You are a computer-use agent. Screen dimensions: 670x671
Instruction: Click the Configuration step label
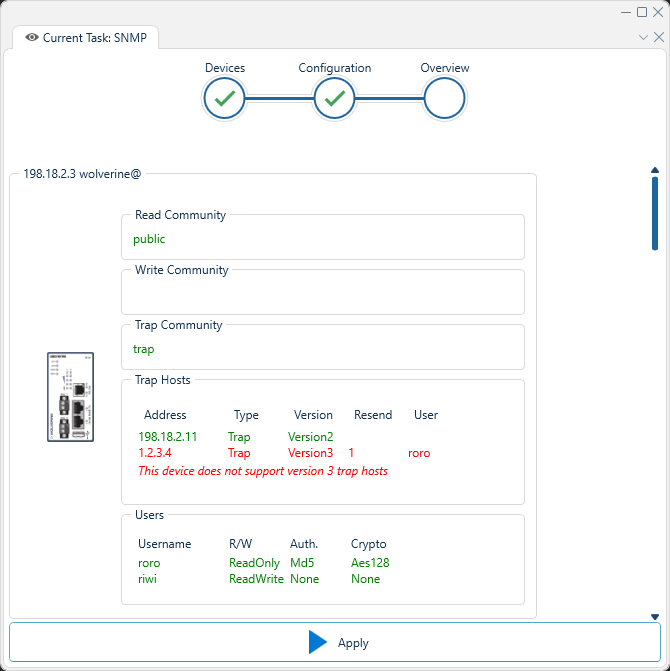(x=335, y=68)
